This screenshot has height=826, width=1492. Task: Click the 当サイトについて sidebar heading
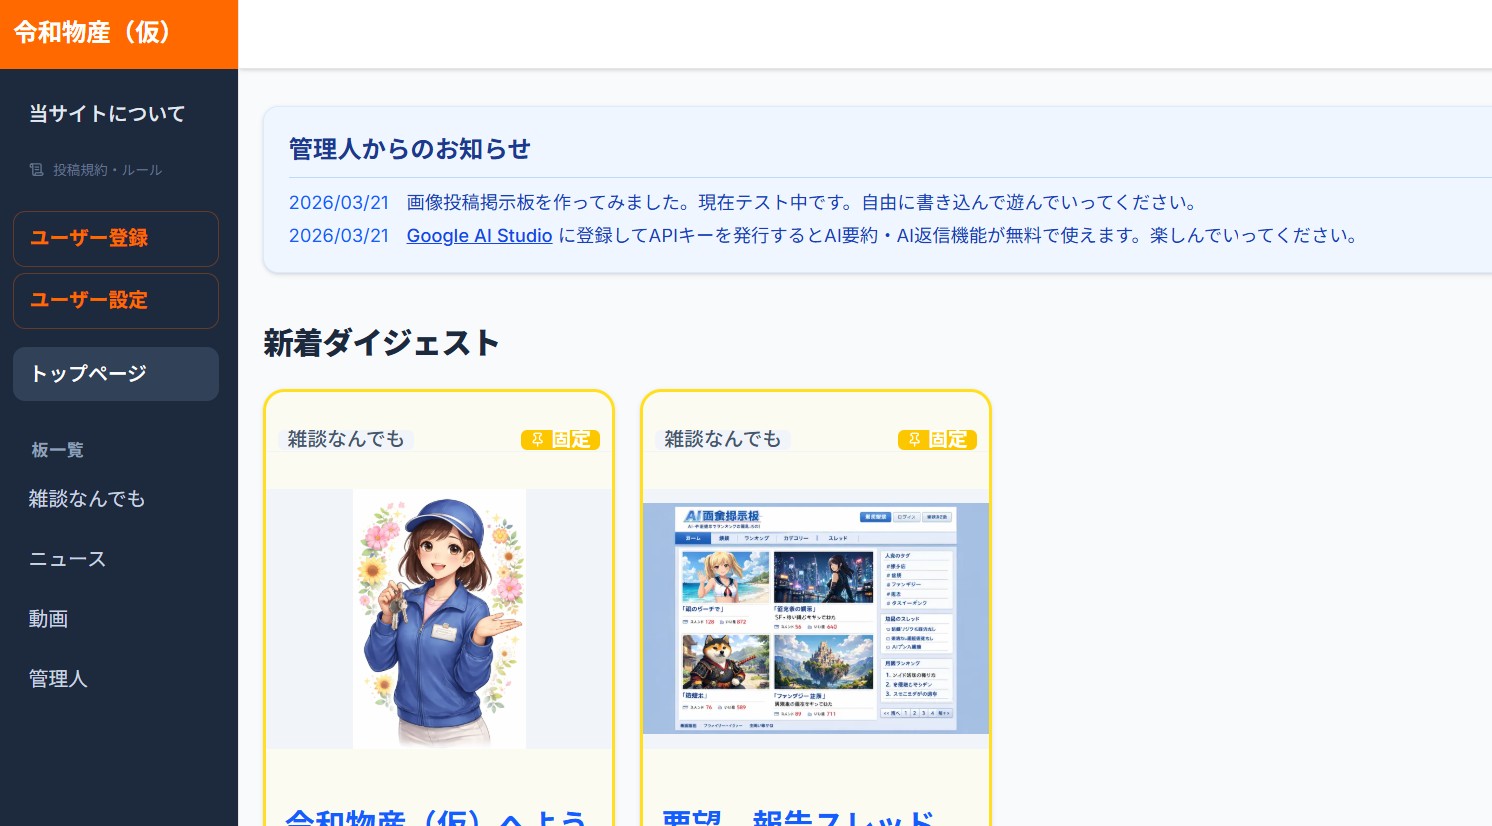(x=107, y=114)
